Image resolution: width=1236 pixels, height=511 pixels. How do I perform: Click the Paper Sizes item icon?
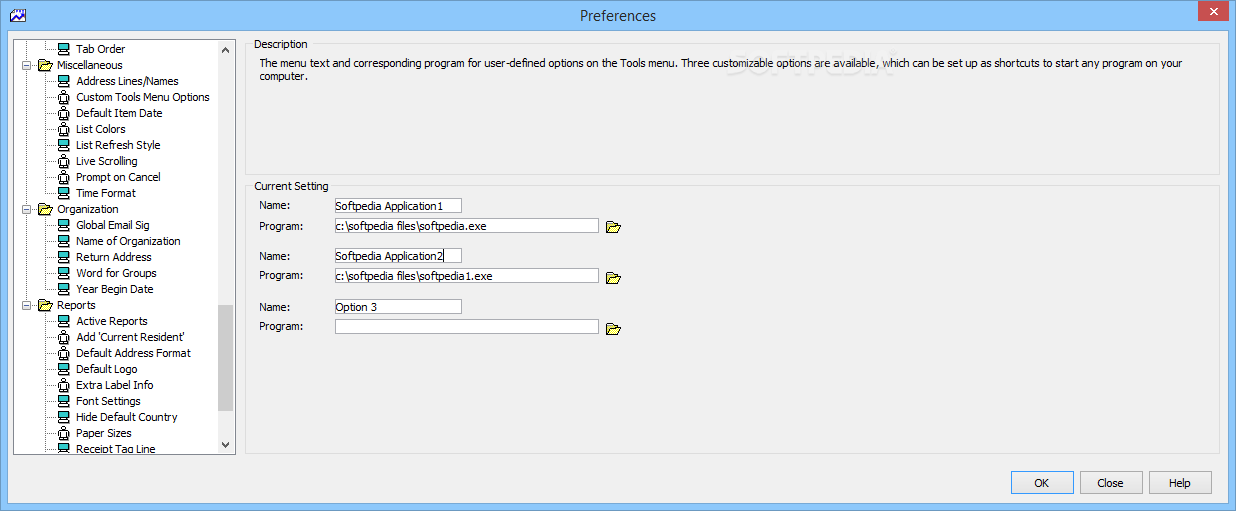[64, 433]
